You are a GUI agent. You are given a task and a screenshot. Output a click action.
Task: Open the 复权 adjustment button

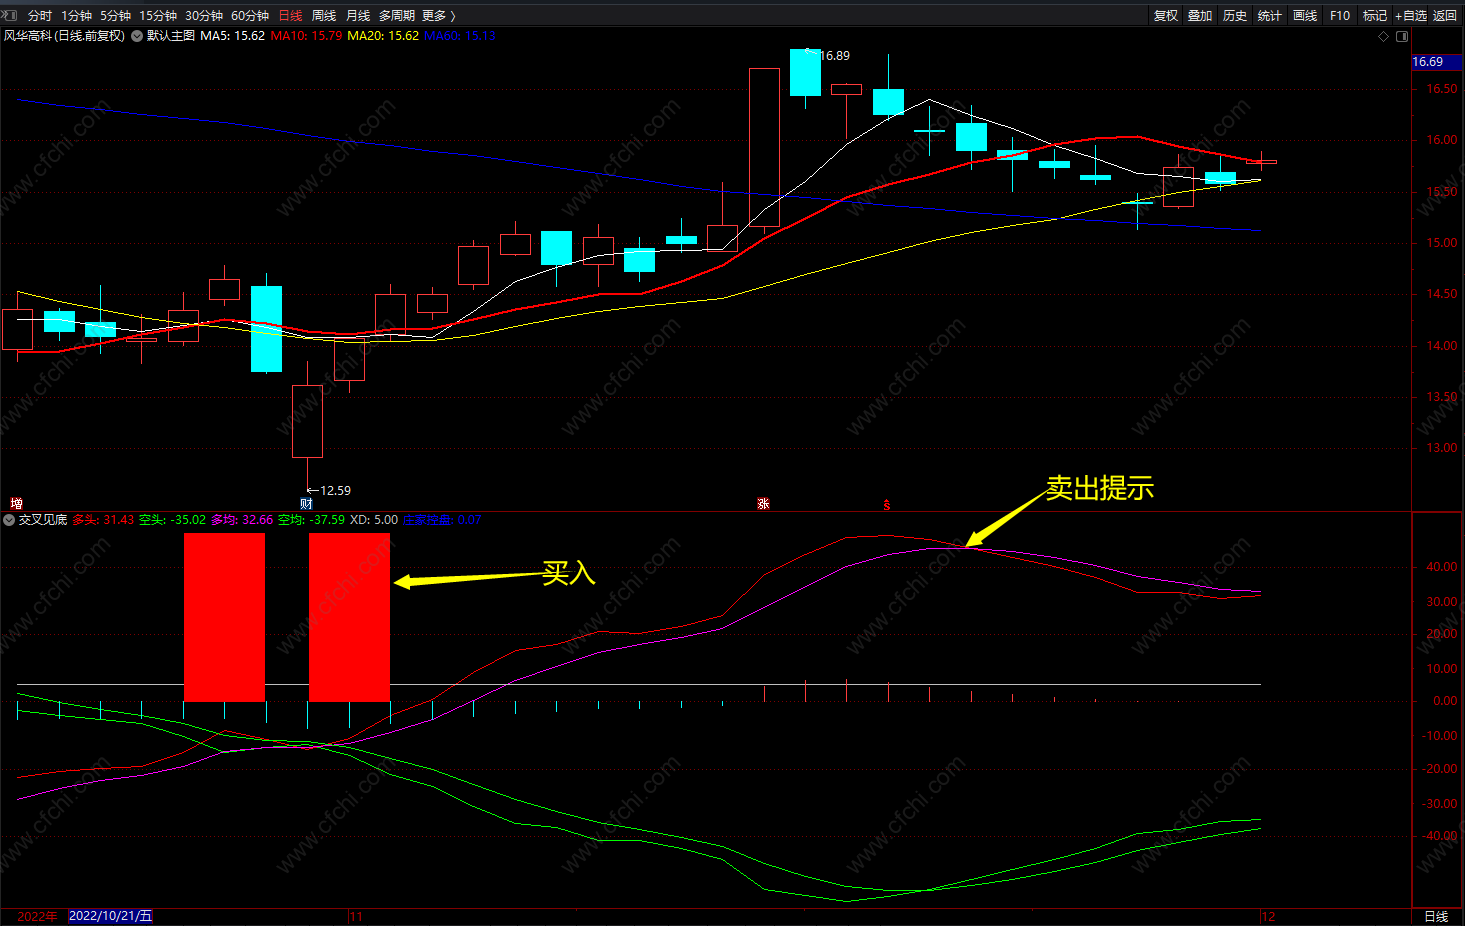click(x=1166, y=15)
